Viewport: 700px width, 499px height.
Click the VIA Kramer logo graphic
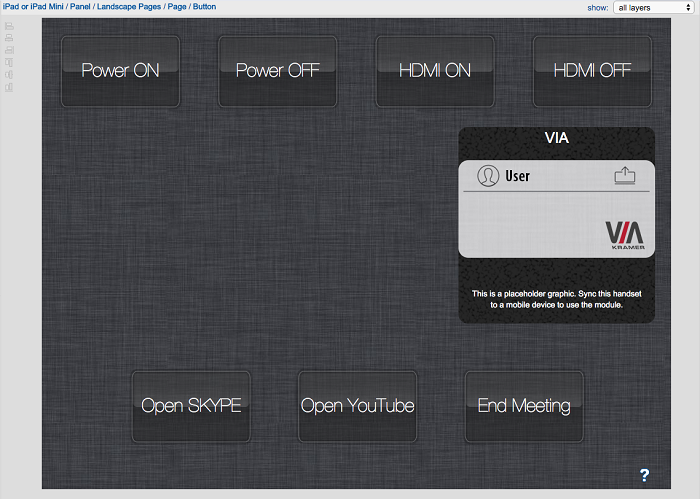tap(625, 235)
